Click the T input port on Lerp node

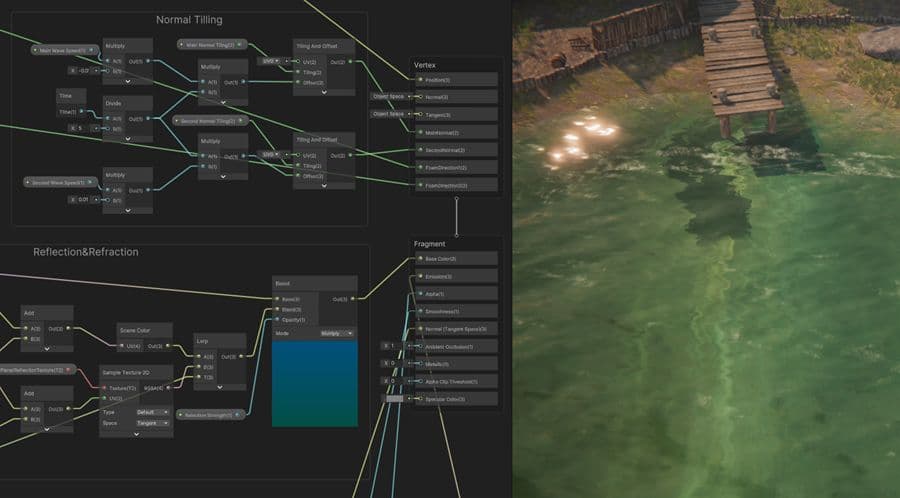(x=199, y=378)
